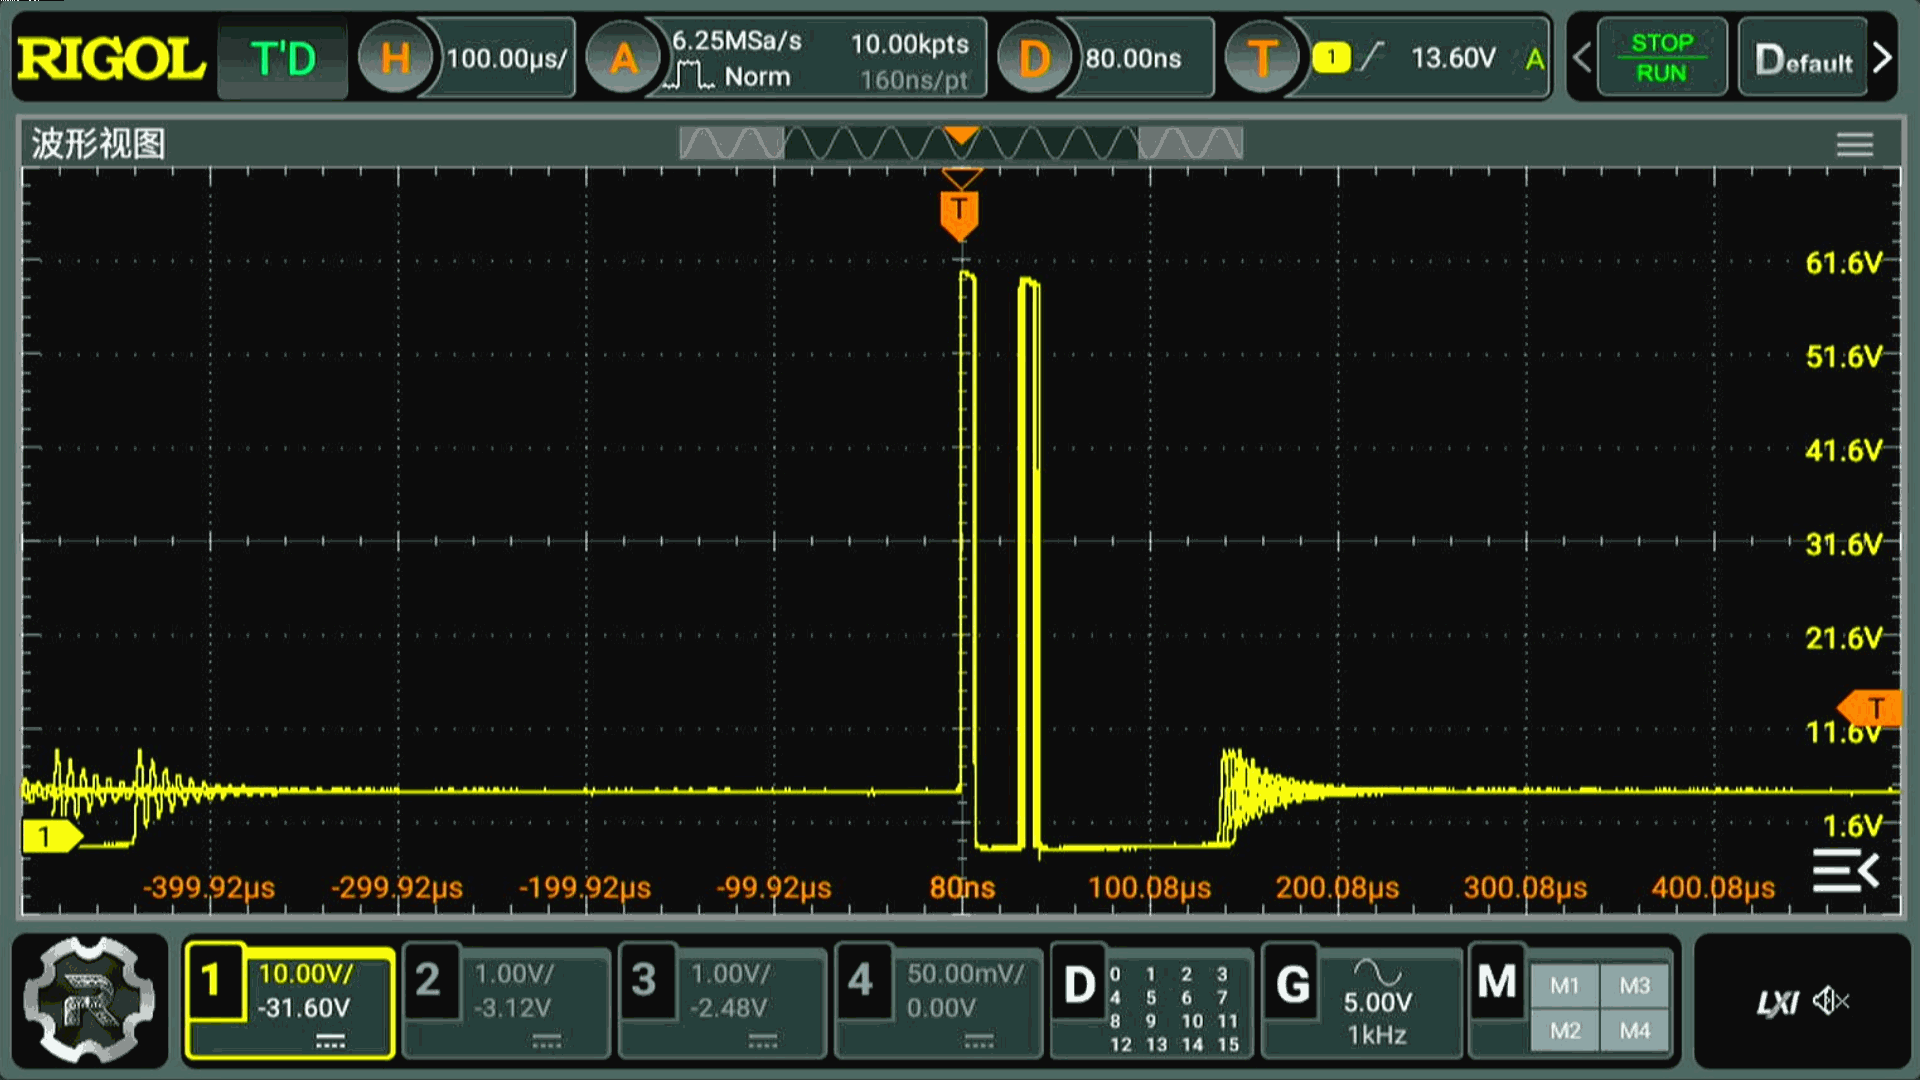Click the RIGOL gear navigation icon
This screenshot has width=1920, height=1080.
click(89, 1000)
